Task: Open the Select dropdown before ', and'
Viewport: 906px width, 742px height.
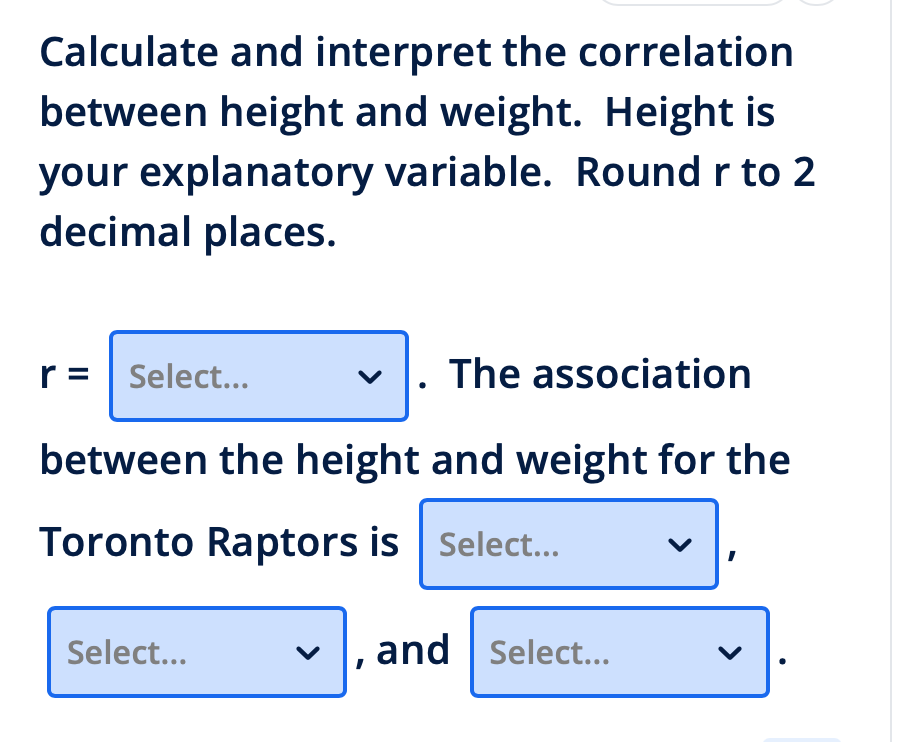Action: 196,652
